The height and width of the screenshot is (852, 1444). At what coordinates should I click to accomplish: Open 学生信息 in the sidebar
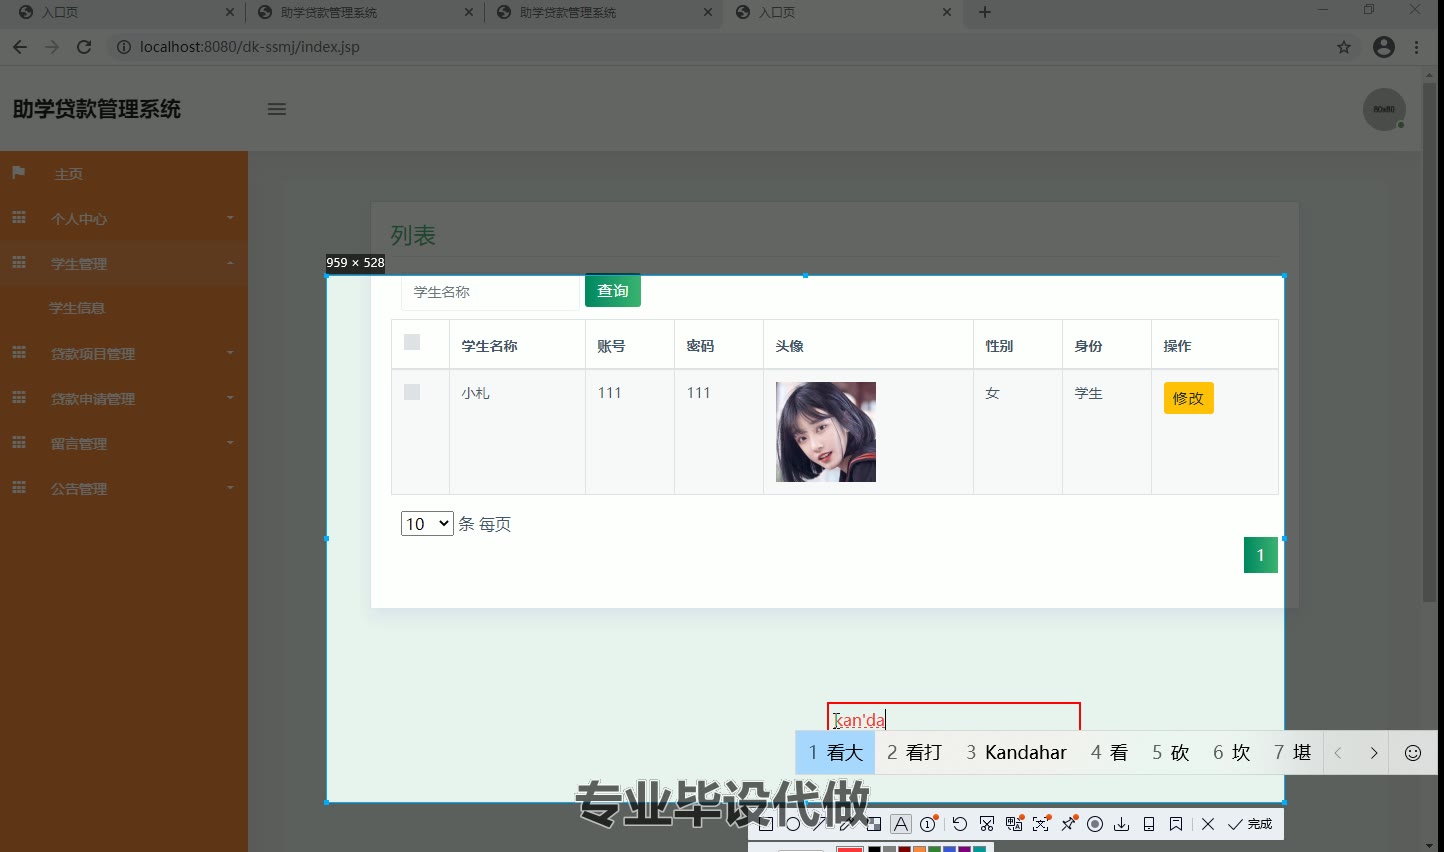point(77,308)
